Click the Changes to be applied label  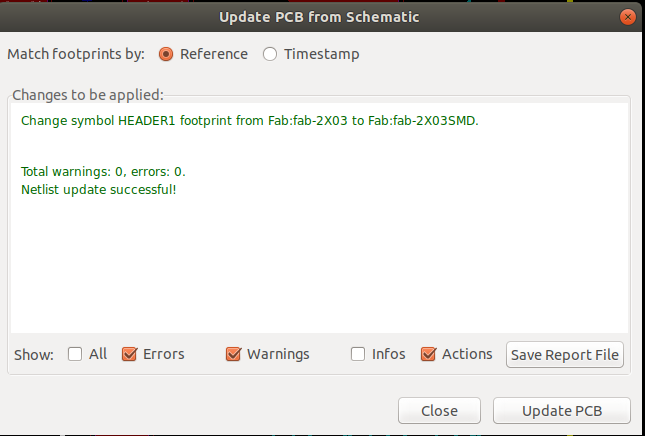pos(88,95)
